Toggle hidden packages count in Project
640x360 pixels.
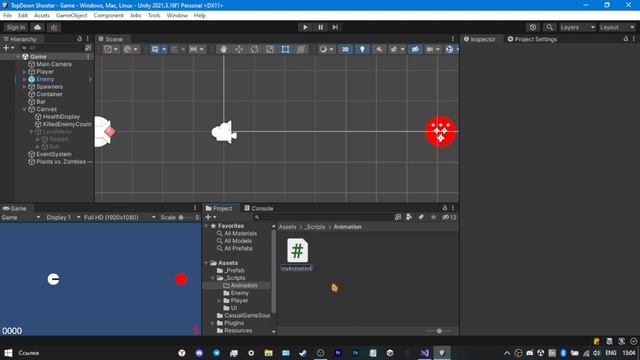[449, 217]
